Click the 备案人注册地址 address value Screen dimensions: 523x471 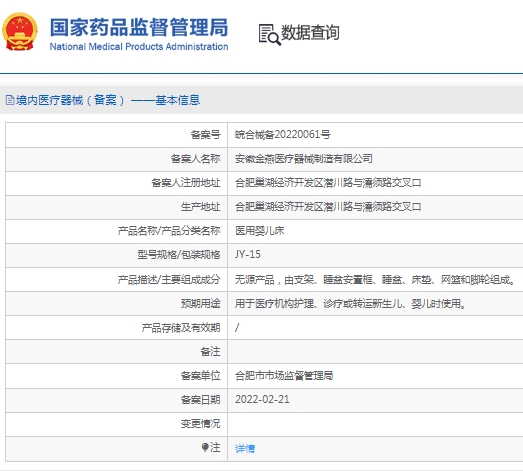coord(328,183)
